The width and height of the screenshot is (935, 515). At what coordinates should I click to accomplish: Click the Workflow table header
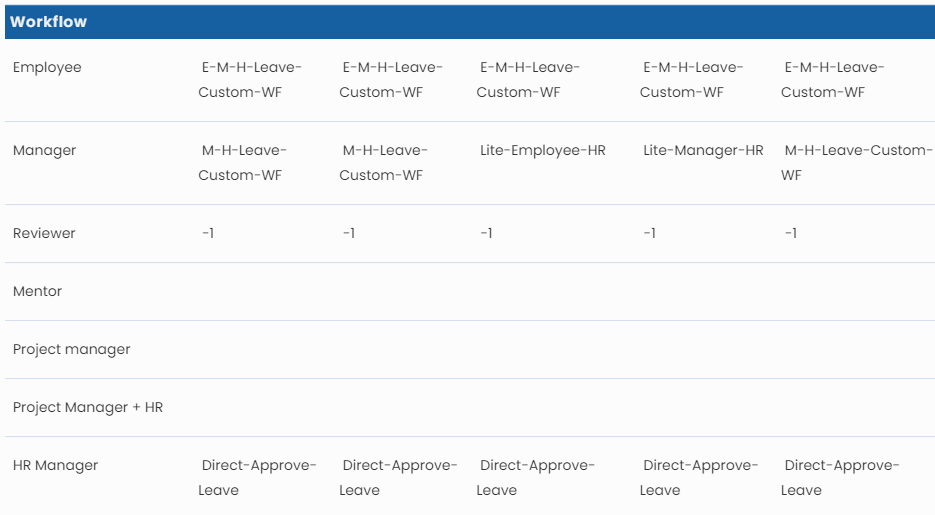pos(49,22)
